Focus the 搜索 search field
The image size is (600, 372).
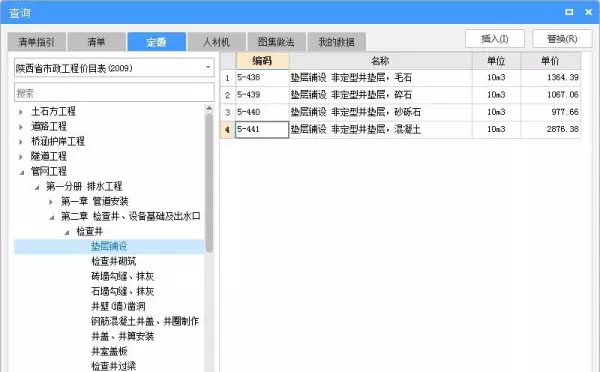[114, 93]
